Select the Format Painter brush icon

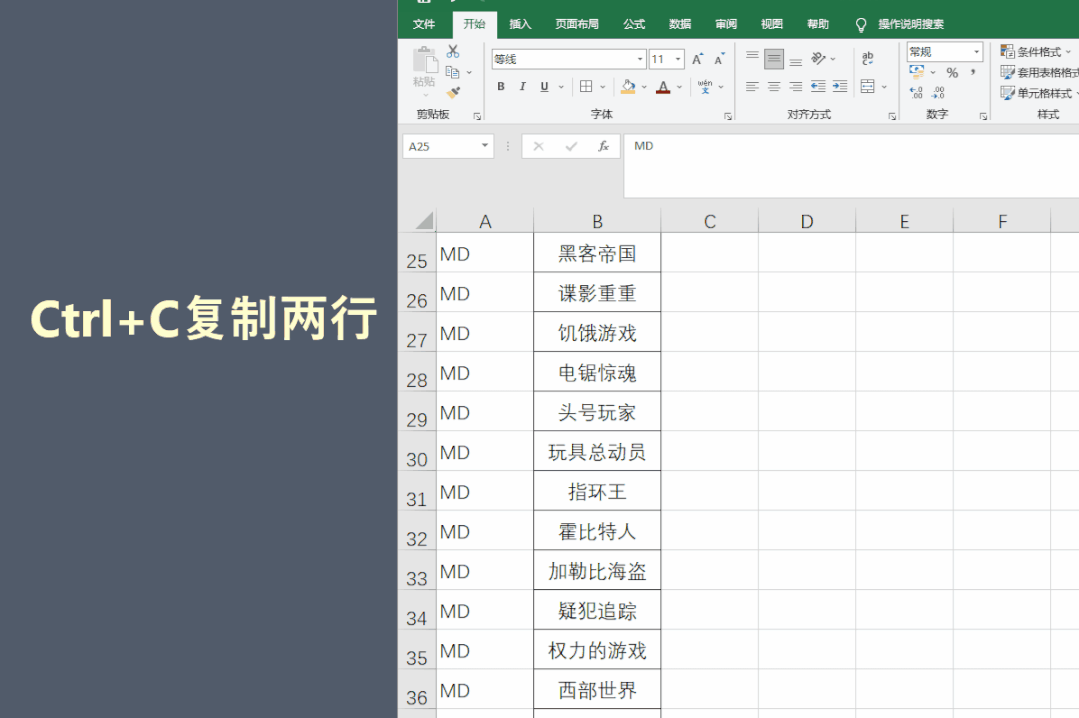coord(453,92)
